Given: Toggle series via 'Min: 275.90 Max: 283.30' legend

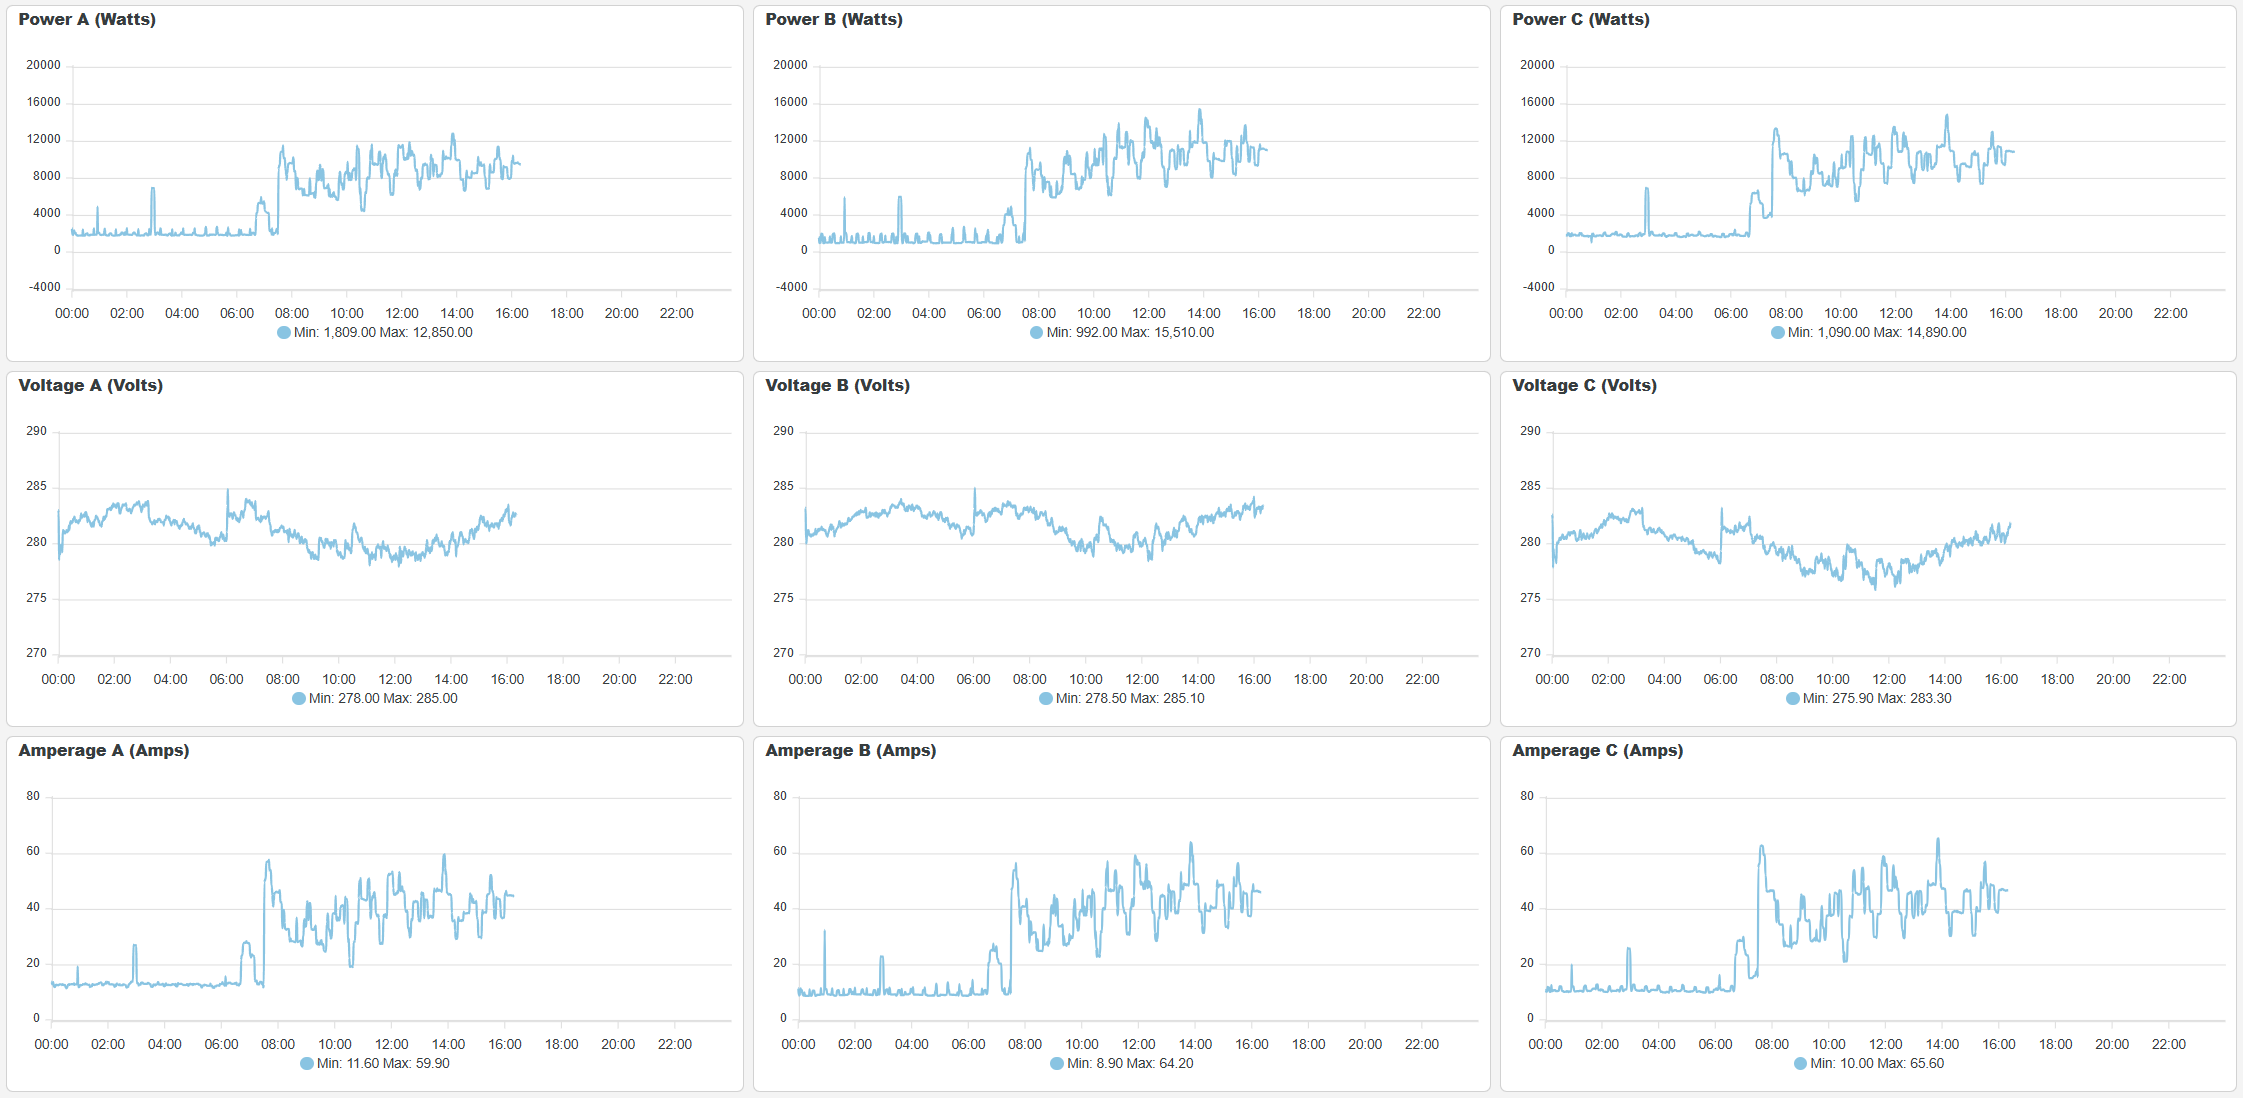Looking at the screenshot, I should tap(1876, 699).
